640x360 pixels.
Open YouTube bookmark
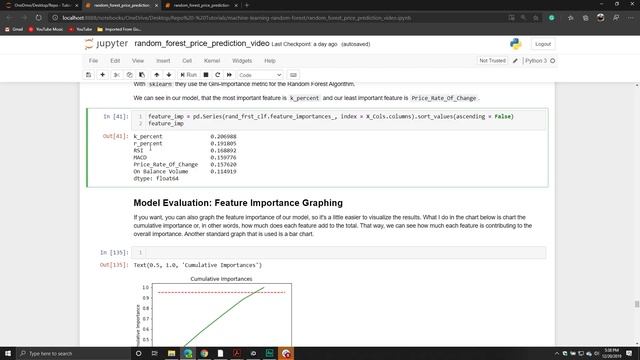(81, 29)
